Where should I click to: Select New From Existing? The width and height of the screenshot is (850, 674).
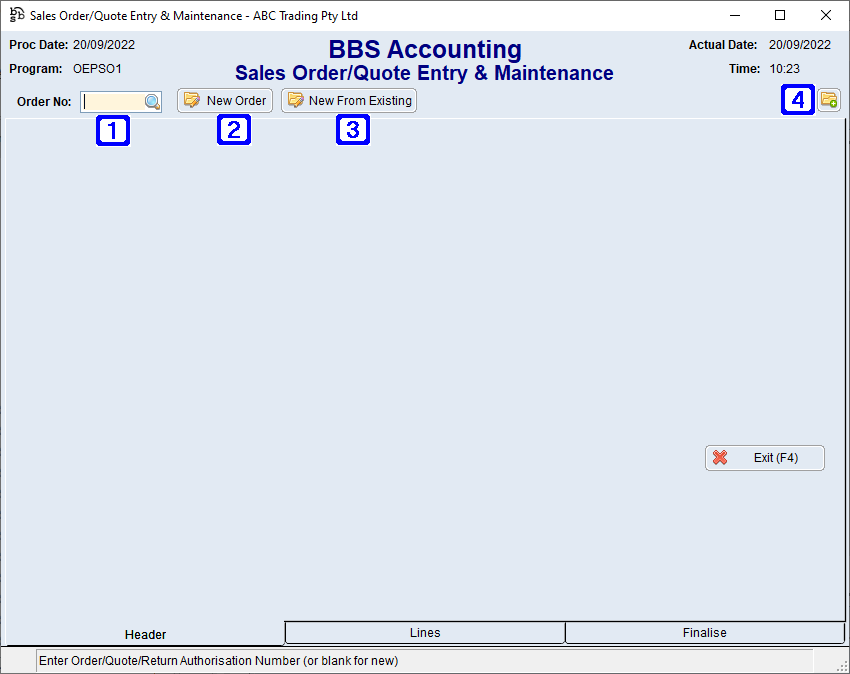pyautogui.click(x=348, y=100)
